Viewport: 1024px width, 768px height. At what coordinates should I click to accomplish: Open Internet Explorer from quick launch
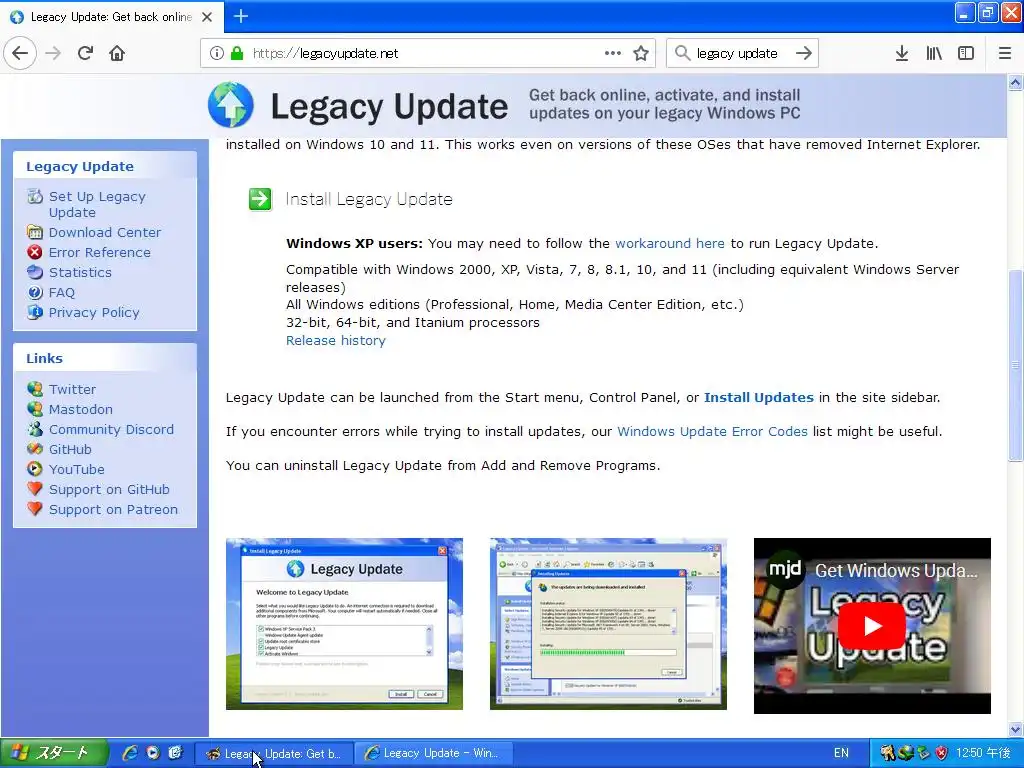coord(130,753)
